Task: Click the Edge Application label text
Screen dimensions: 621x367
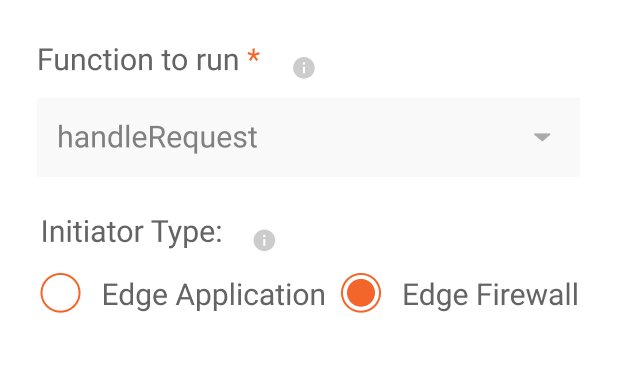Action: 213,296
